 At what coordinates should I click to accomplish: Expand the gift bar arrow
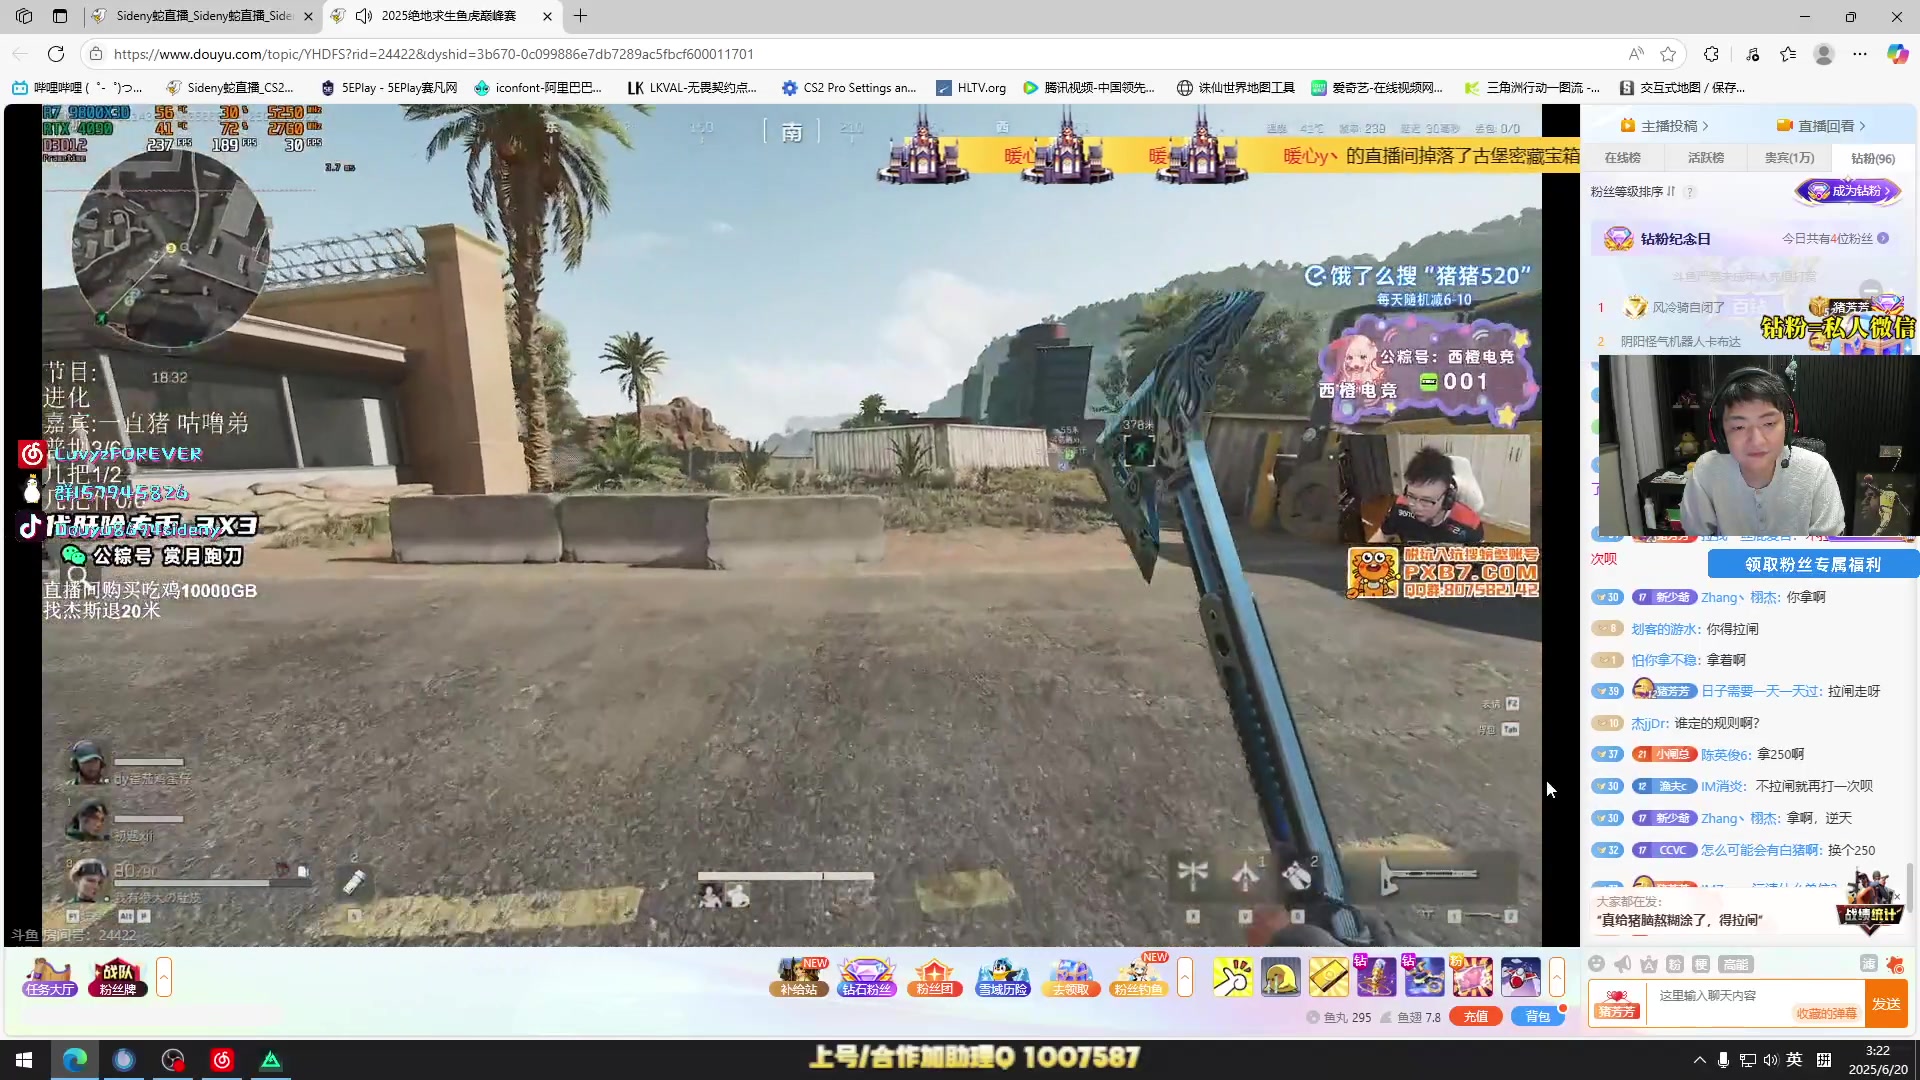[x=1557, y=977]
